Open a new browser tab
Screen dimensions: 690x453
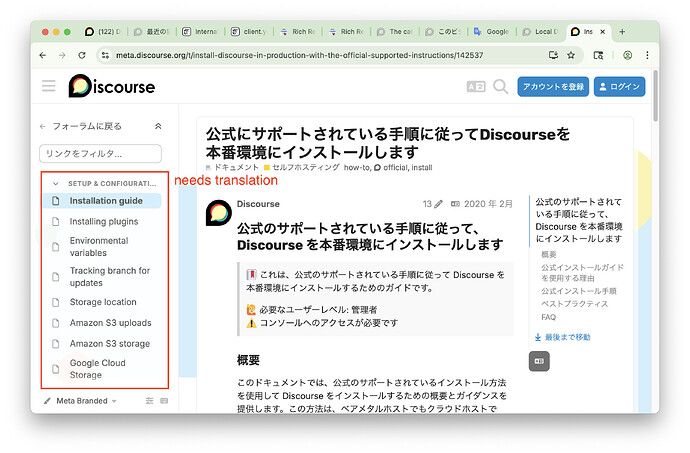click(x=622, y=32)
